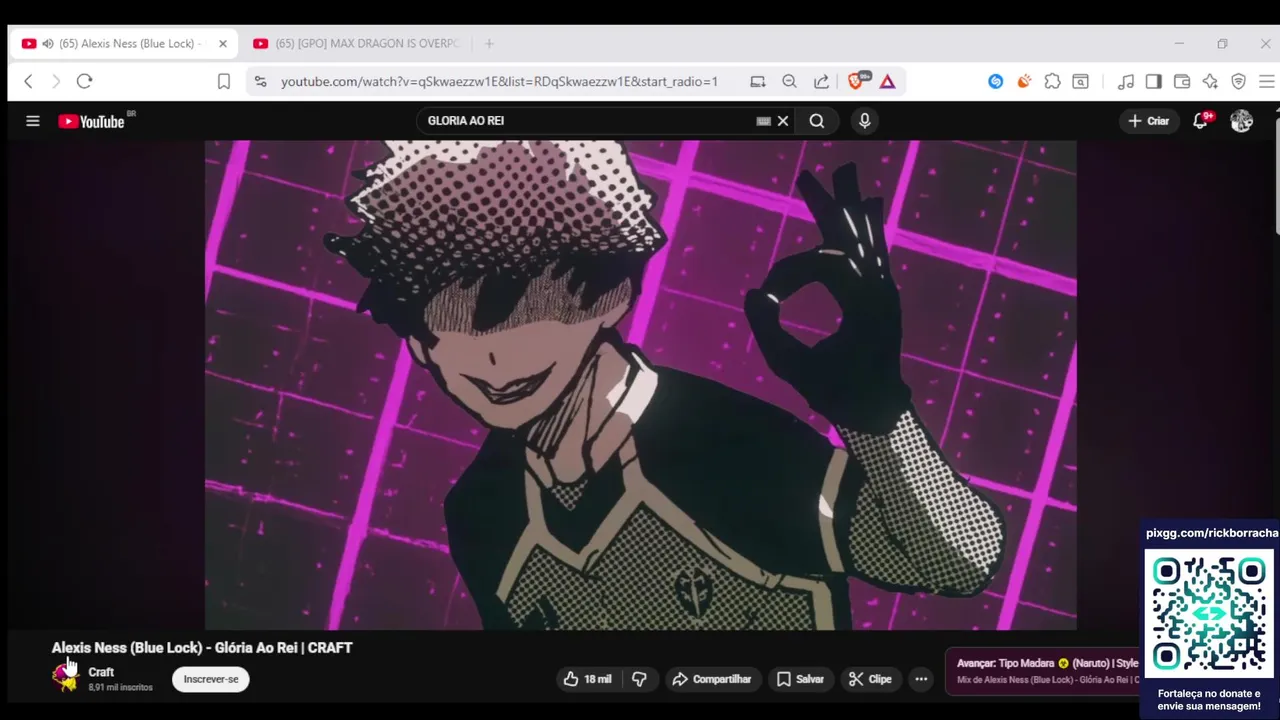Switch to the GPO MAX DRAGON tab
This screenshot has width=1280, height=720.
[x=356, y=44]
